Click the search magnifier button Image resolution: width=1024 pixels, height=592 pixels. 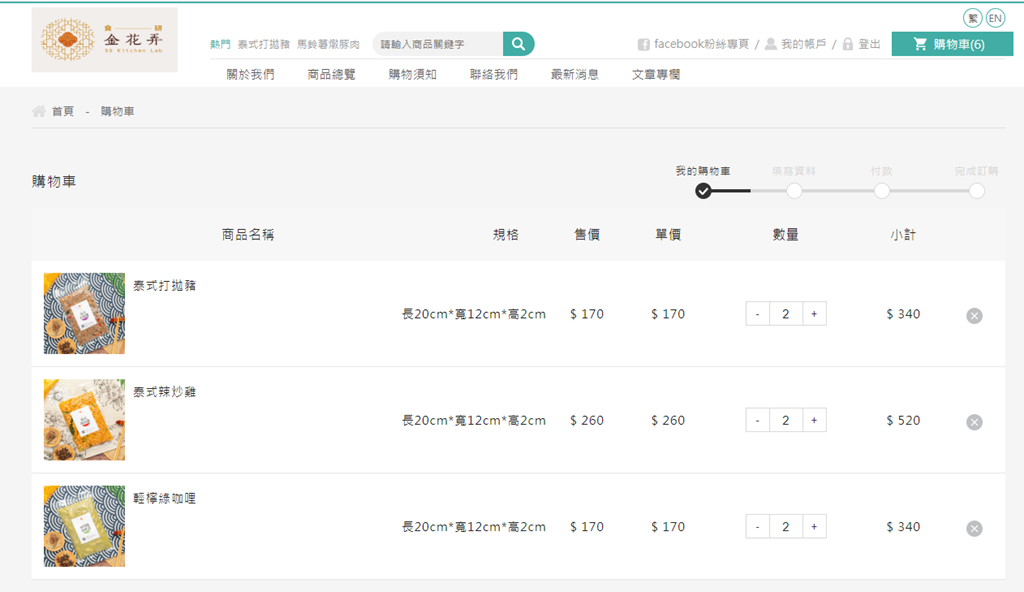(x=518, y=44)
